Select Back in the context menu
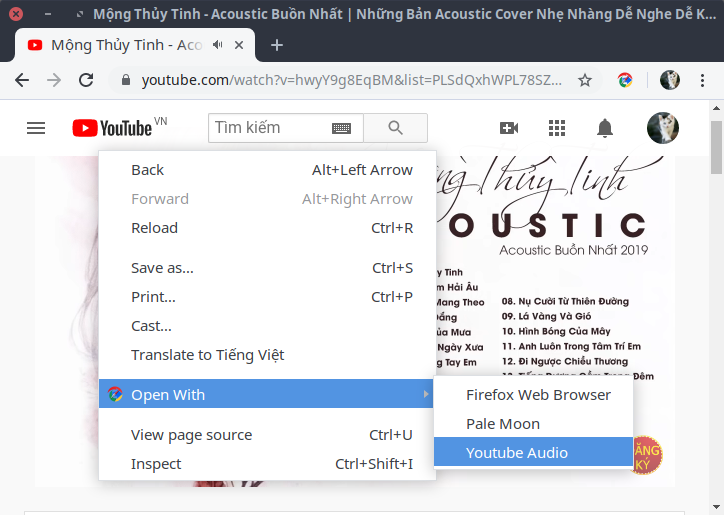Screen dimensions: 724x515 pos(267,170)
